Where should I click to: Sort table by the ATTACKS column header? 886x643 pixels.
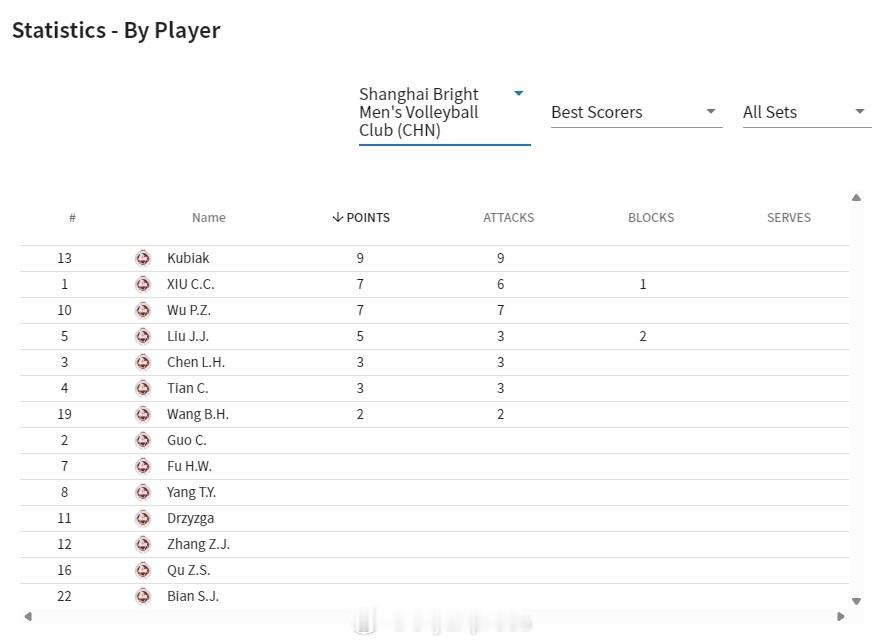click(x=509, y=218)
